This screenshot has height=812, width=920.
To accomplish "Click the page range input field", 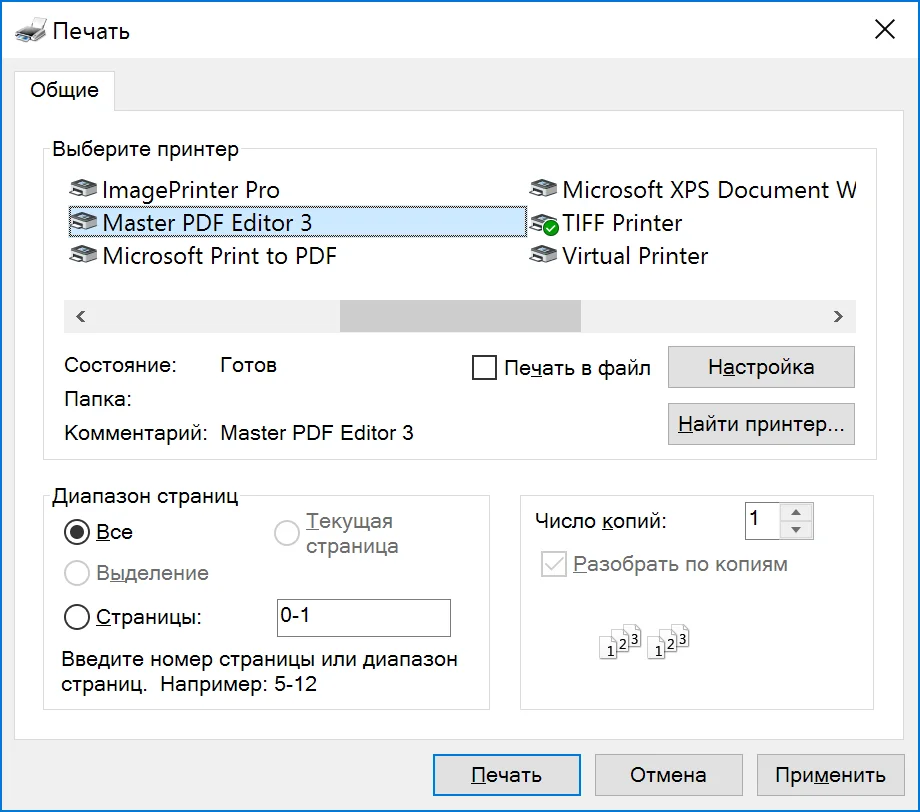I will tap(363, 617).
